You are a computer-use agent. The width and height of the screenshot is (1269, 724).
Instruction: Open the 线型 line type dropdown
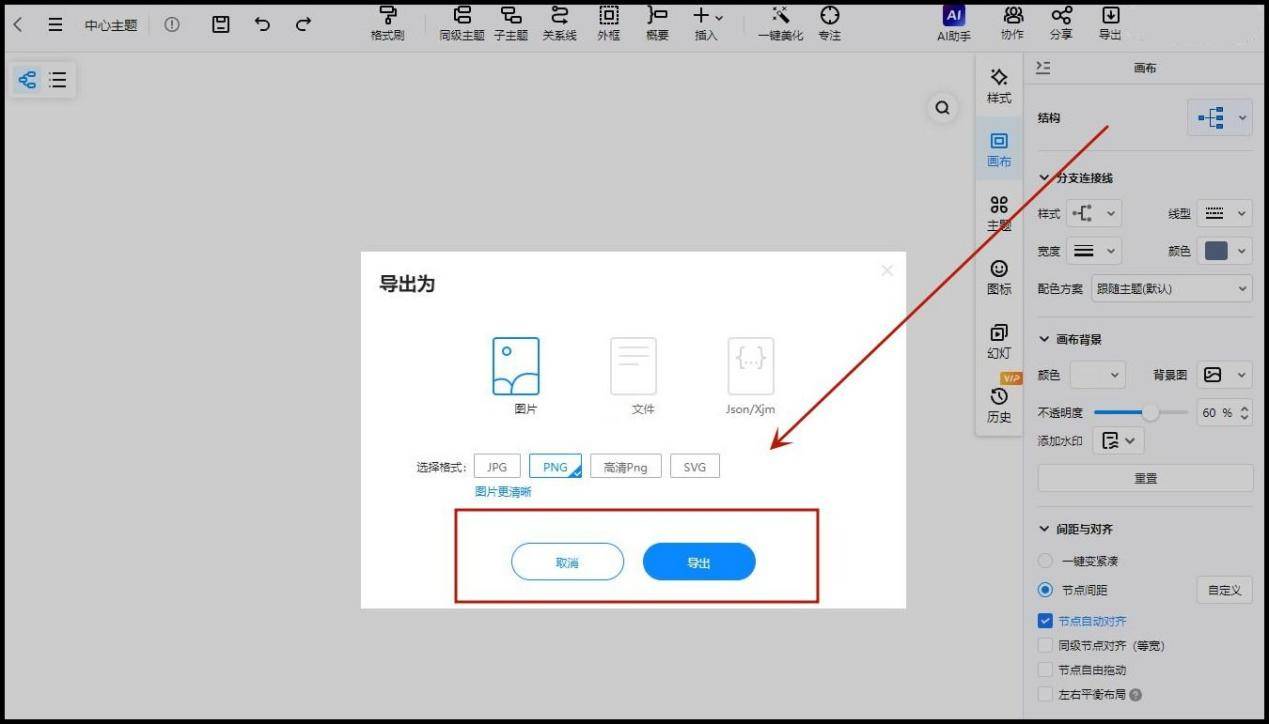[1225, 214]
